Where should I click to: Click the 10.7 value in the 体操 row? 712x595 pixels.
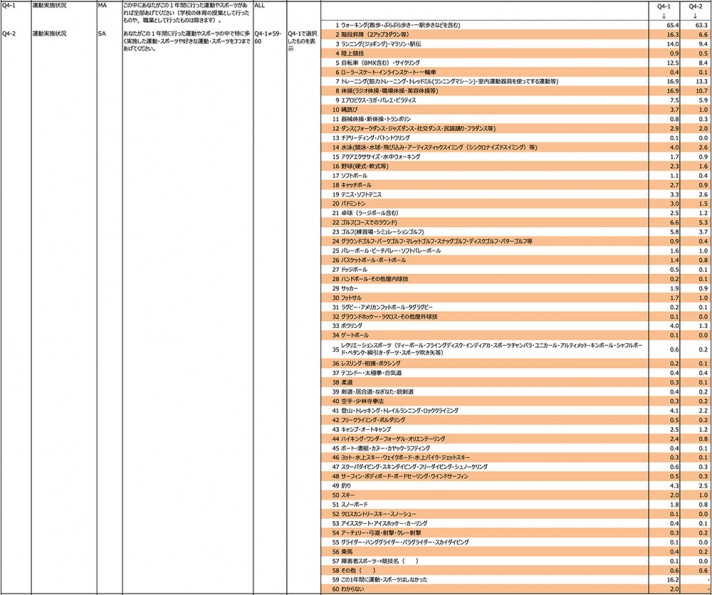(x=702, y=91)
